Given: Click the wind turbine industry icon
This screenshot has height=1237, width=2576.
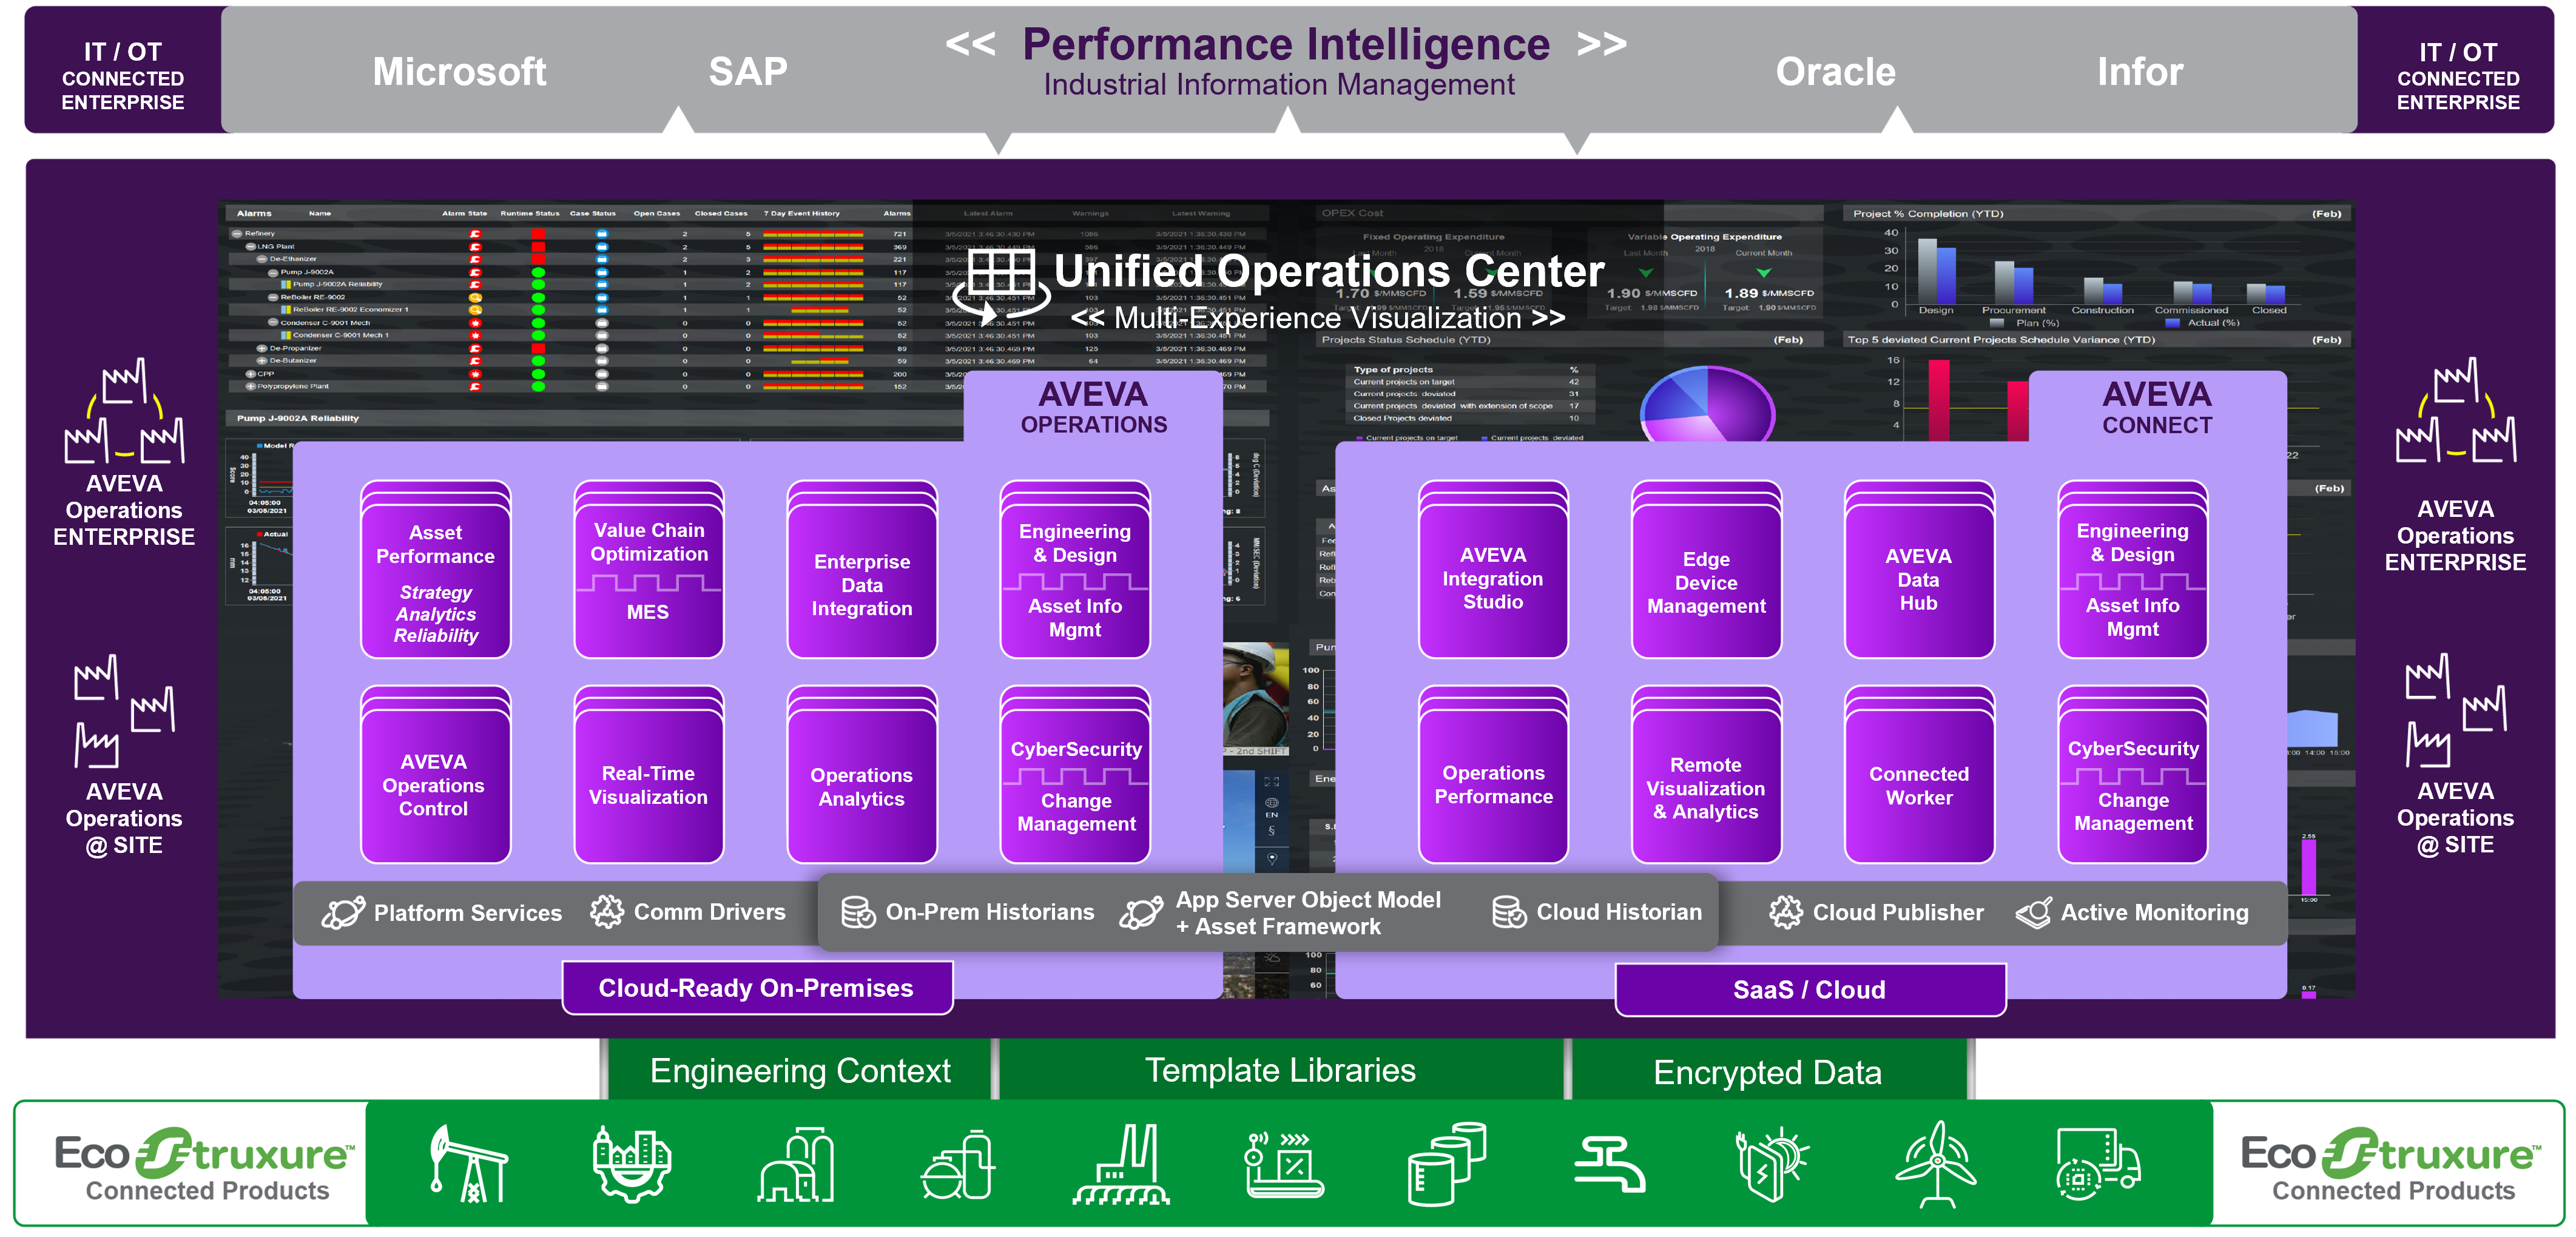Looking at the screenshot, I should click(x=1937, y=1163).
